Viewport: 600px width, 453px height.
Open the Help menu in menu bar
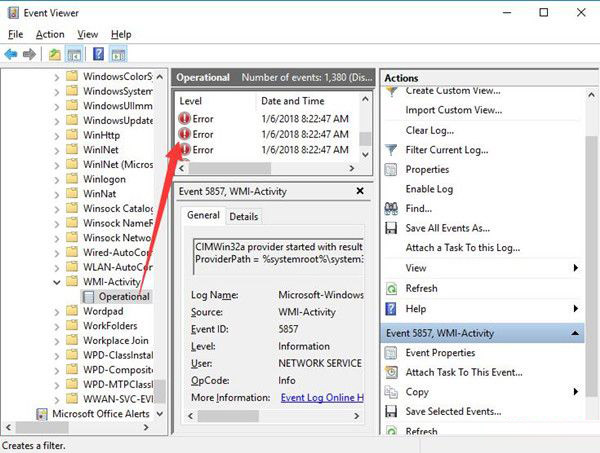[121, 34]
